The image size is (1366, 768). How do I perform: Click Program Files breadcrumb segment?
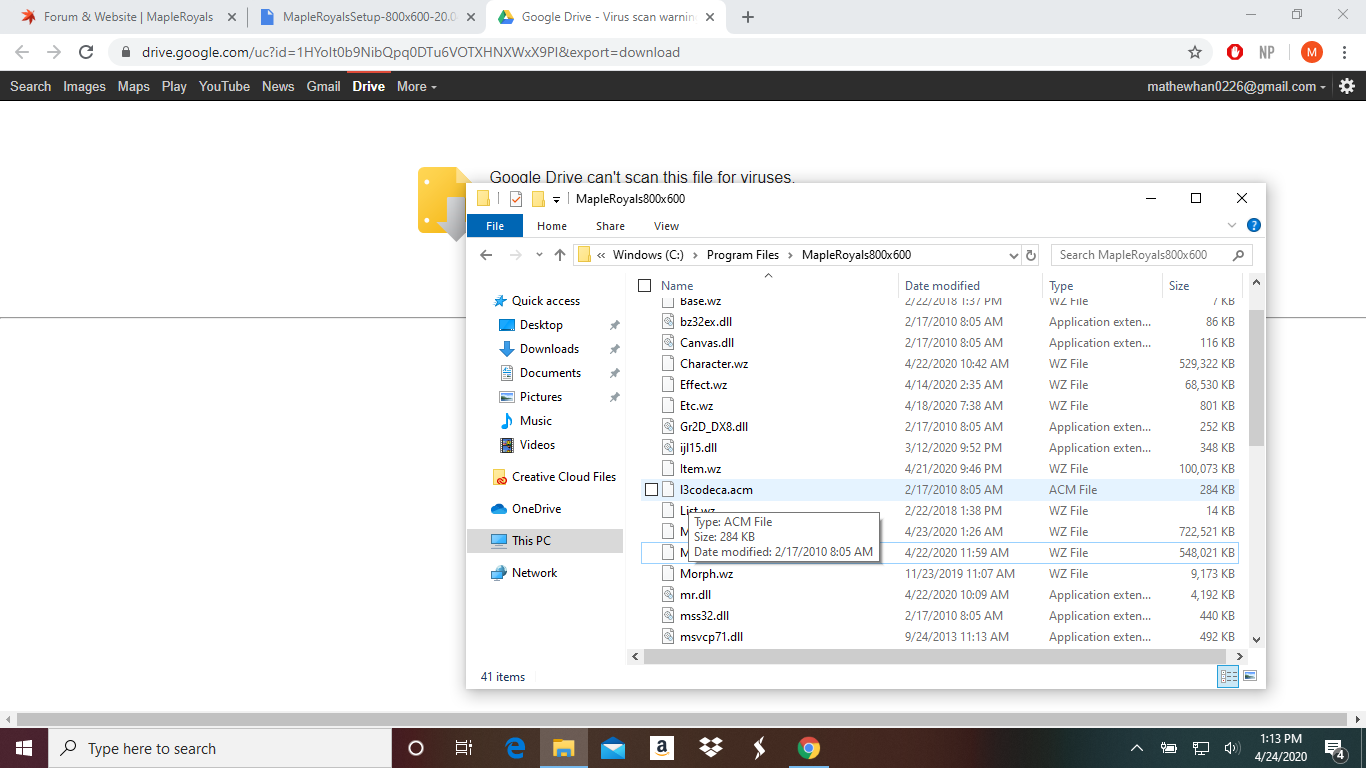[x=743, y=255]
